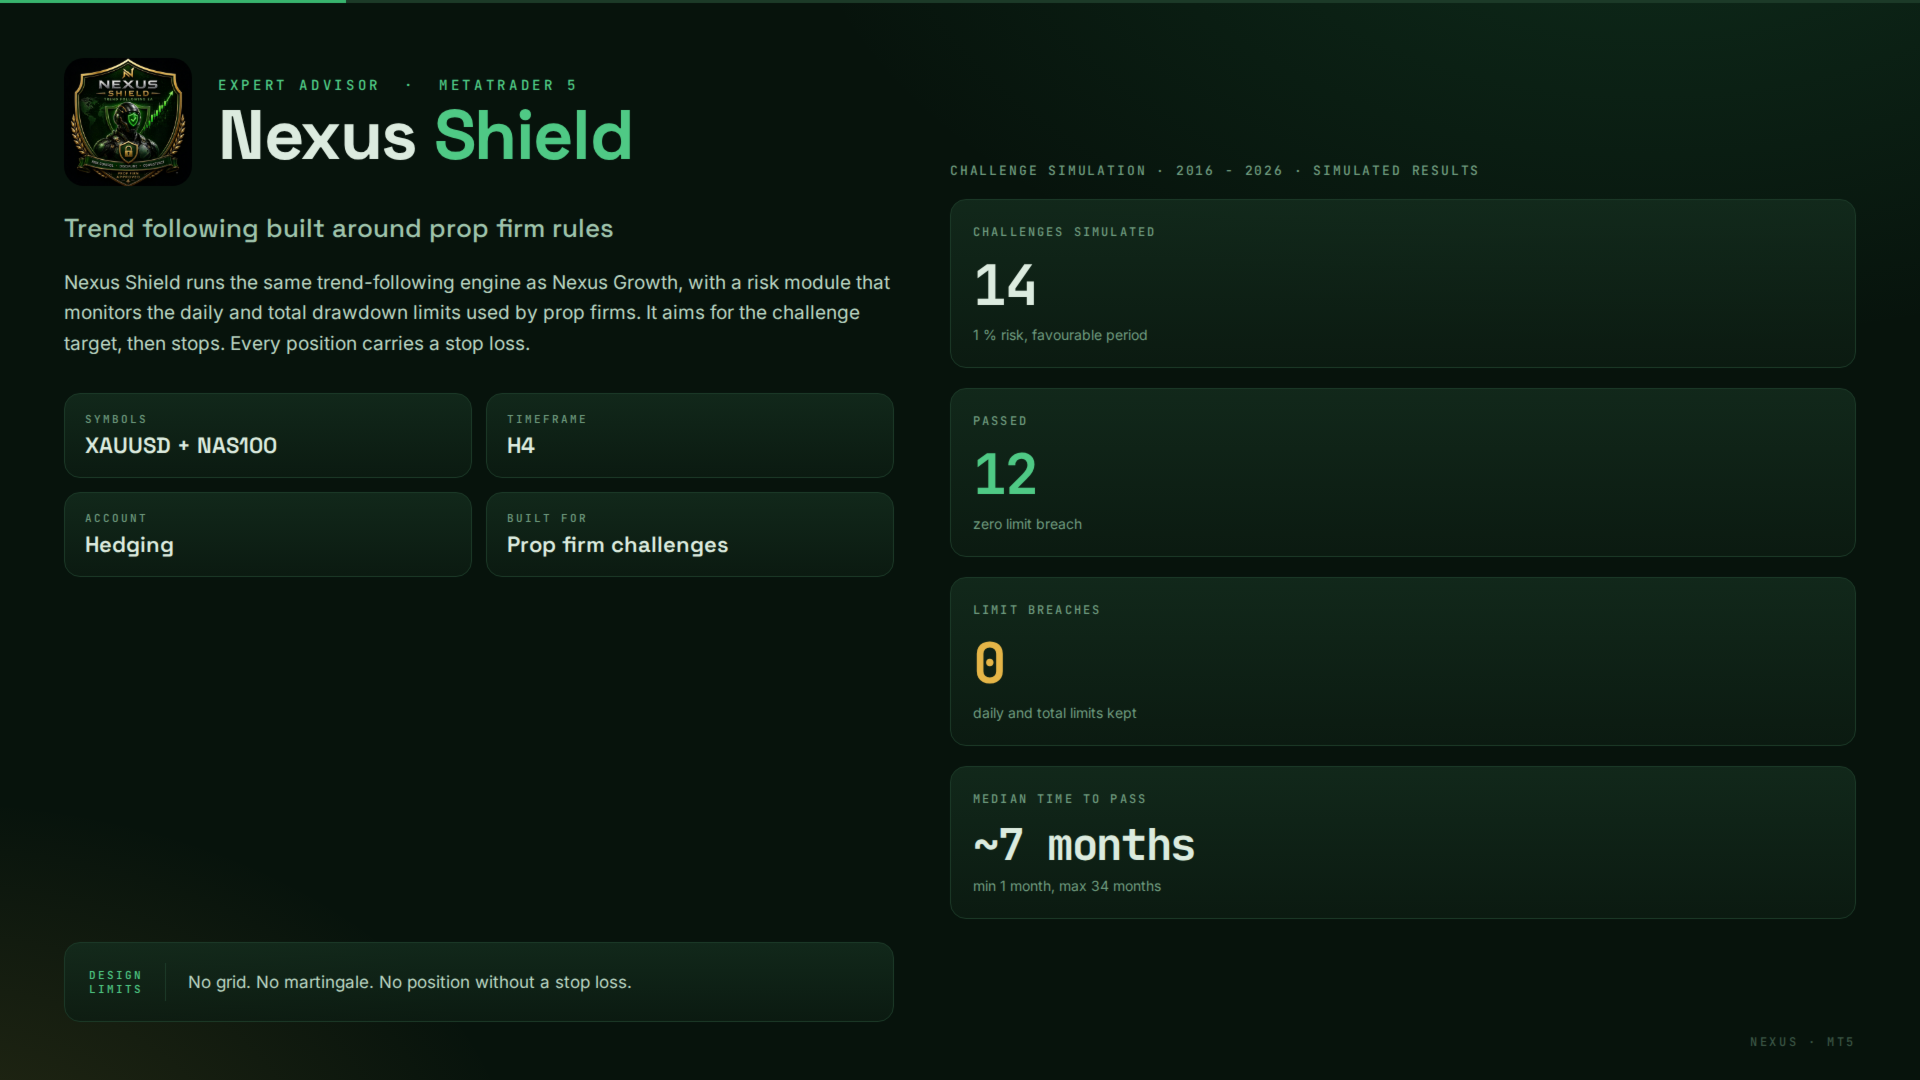The image size is (1920, 1080).
Task: Click the 'BUILT FOR' label
Action: click(x=547, y=518)
